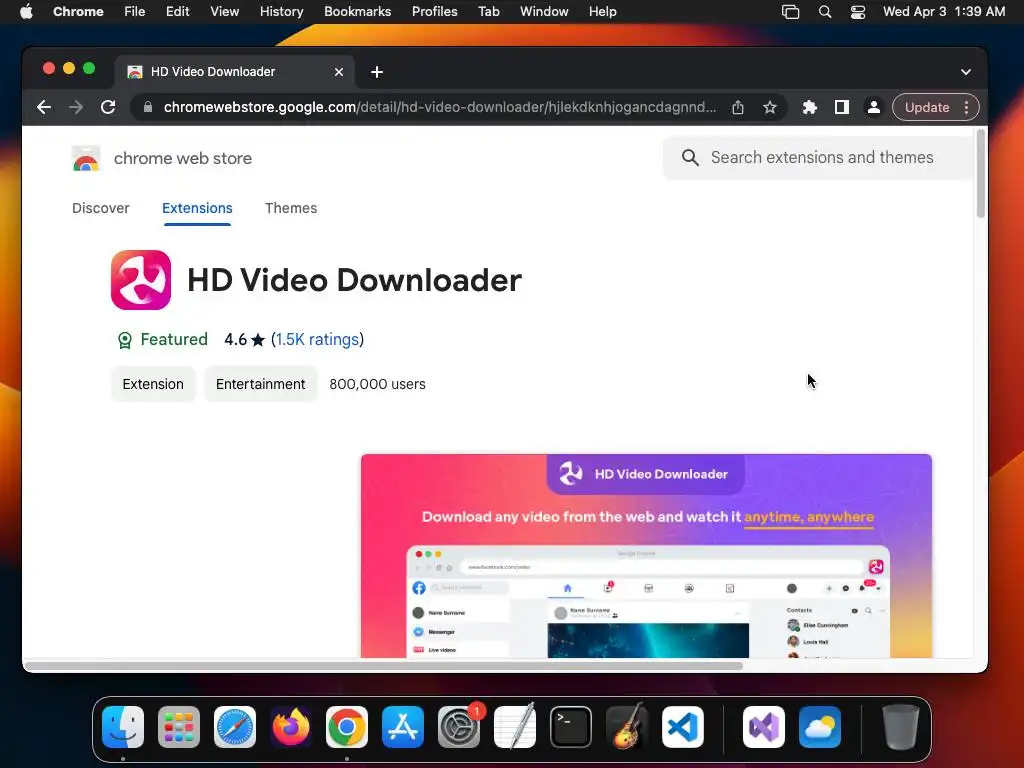The height and width of the screenshot is (768, 1024).
Task: Open the File menu
Action: [135, 12]
